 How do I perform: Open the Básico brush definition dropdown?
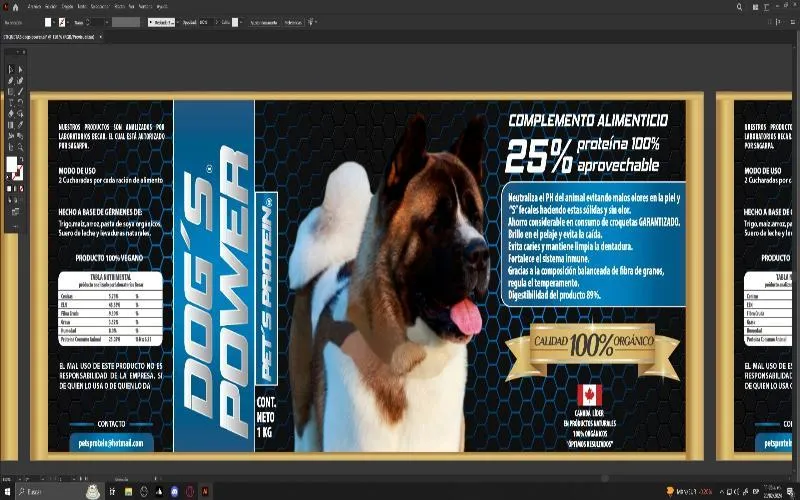tap(162, 22)
